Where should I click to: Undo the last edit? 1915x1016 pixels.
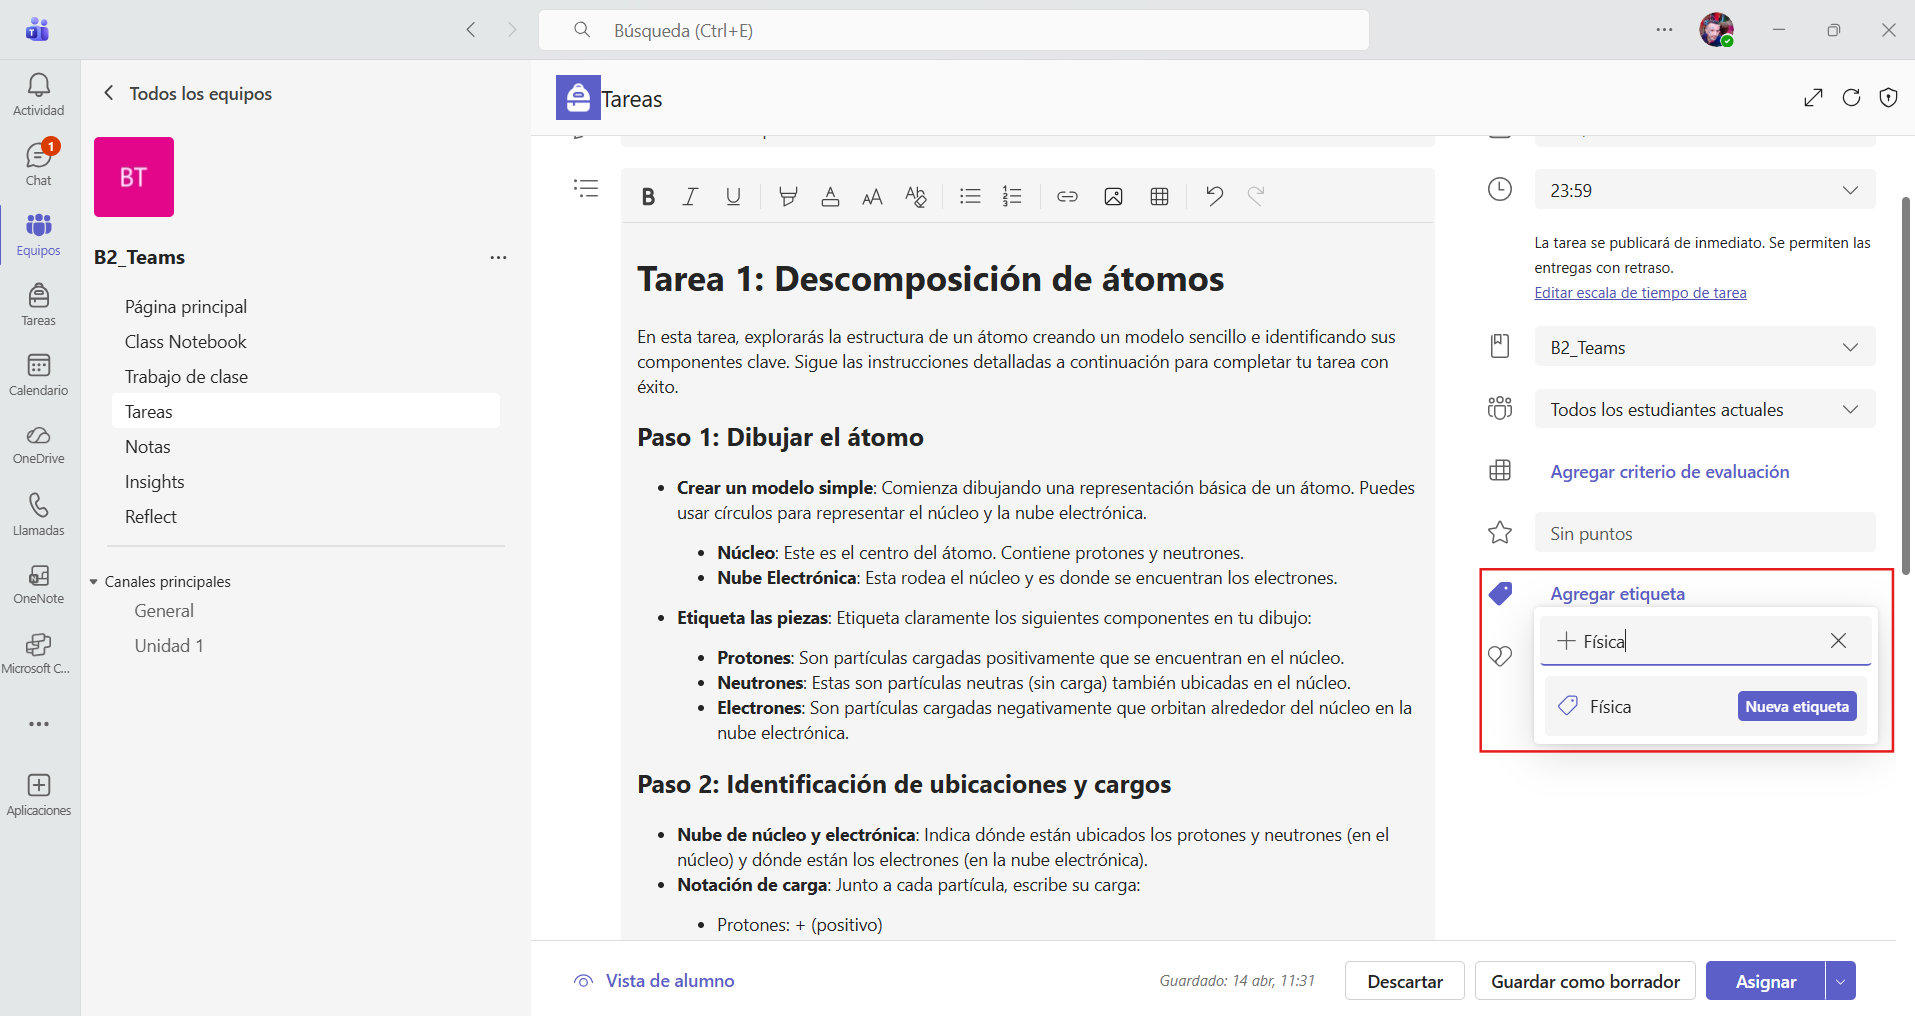coord(1214,196)
